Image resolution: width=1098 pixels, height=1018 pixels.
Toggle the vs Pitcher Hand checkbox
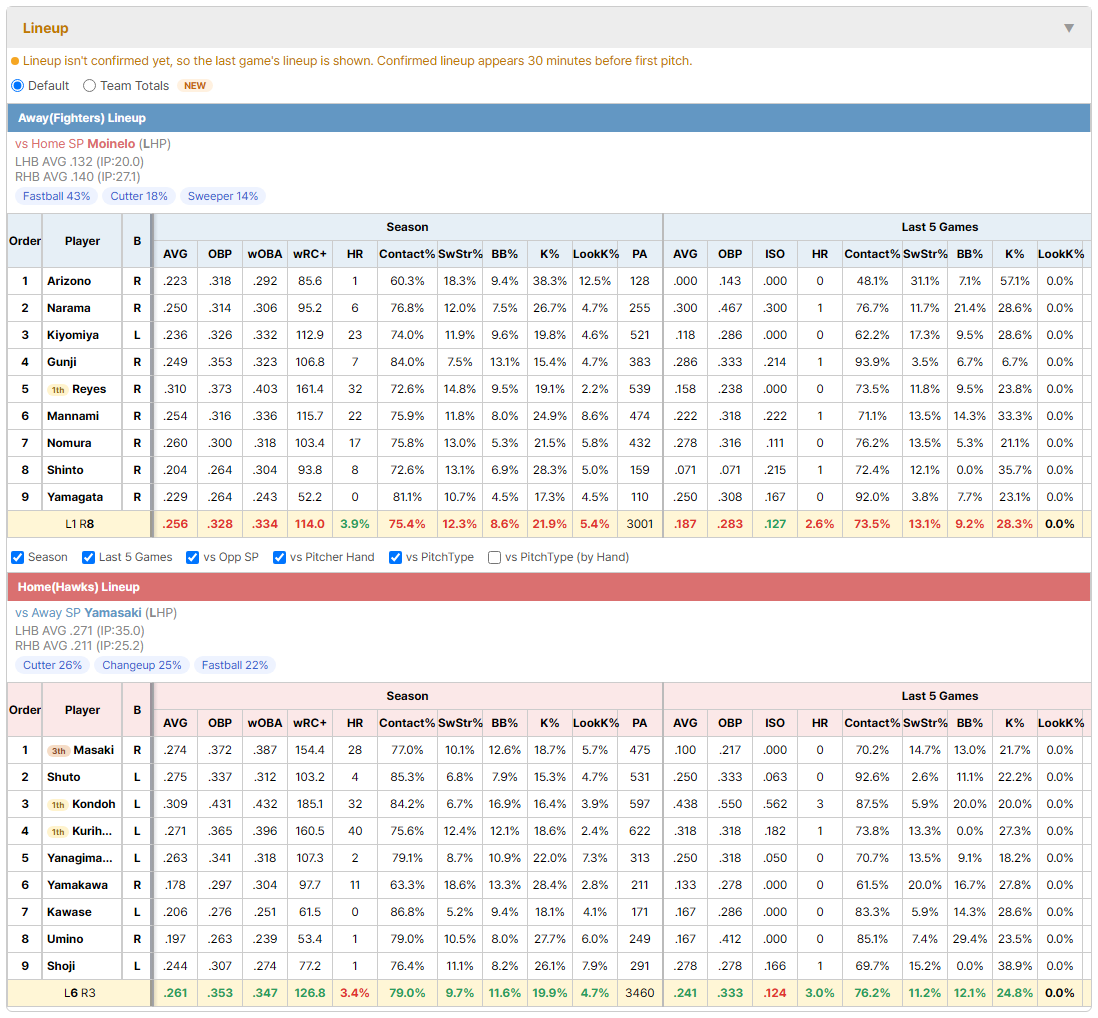point(279,557)
